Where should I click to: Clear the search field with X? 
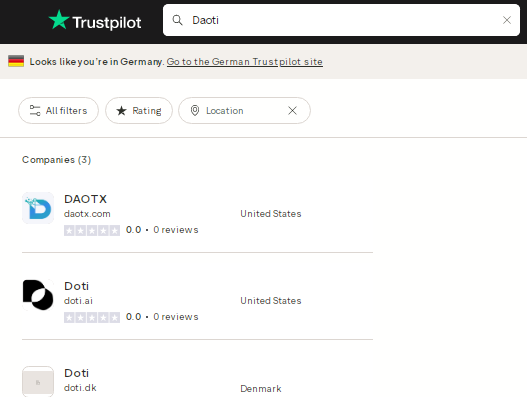507,20
